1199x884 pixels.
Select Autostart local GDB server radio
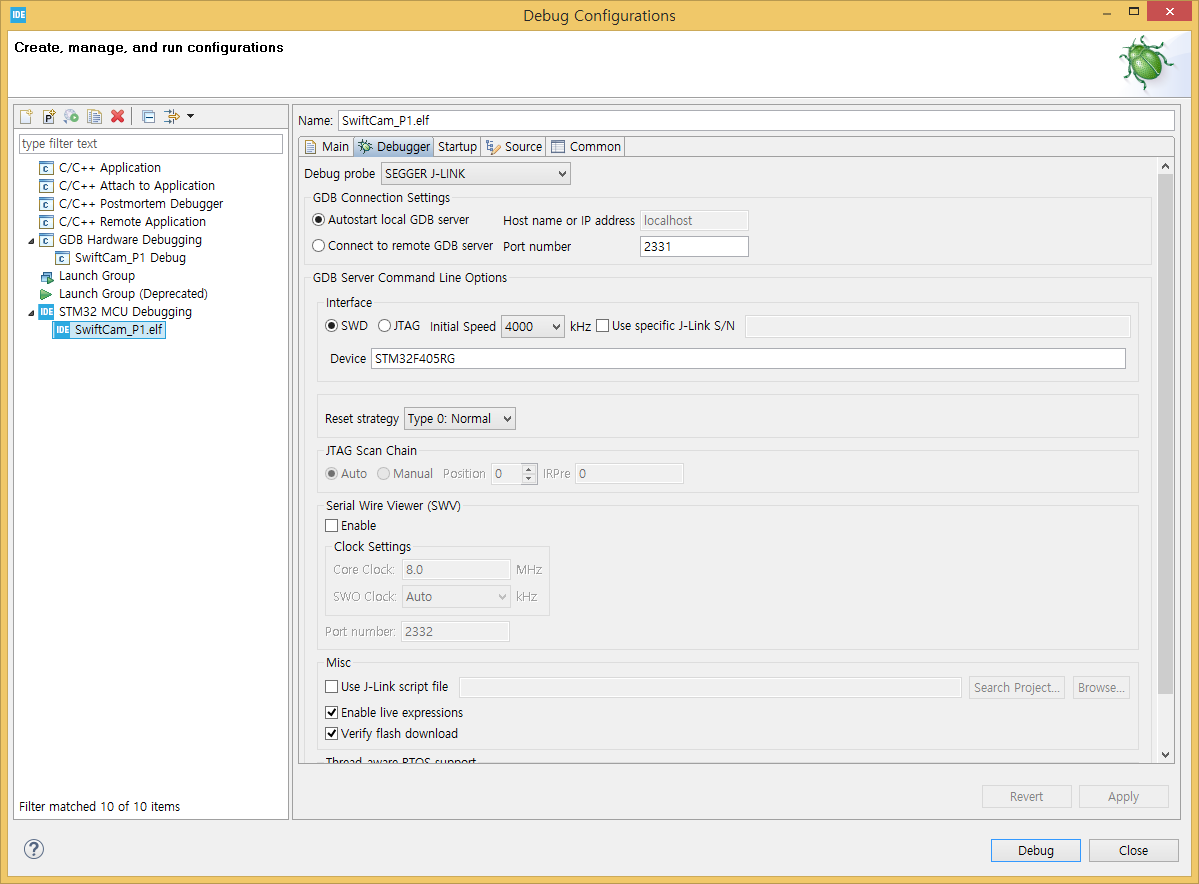point(319,219)
